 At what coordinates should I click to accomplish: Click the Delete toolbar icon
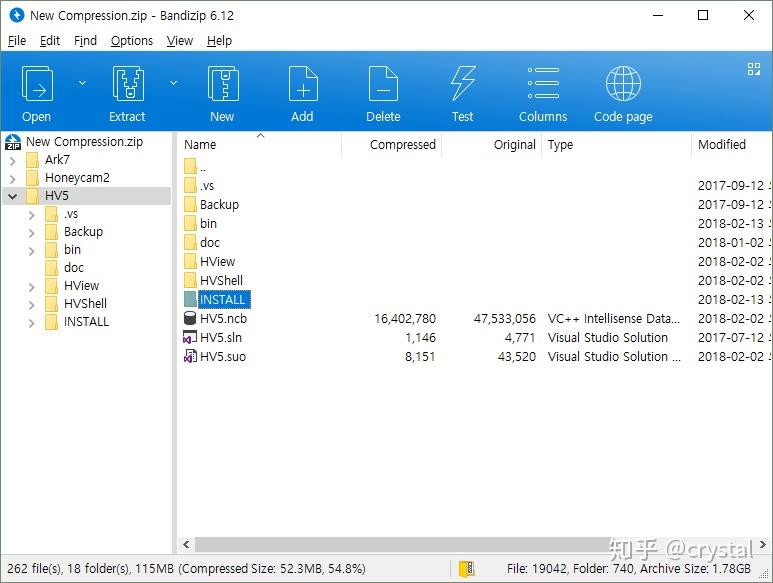coord(383,83)
